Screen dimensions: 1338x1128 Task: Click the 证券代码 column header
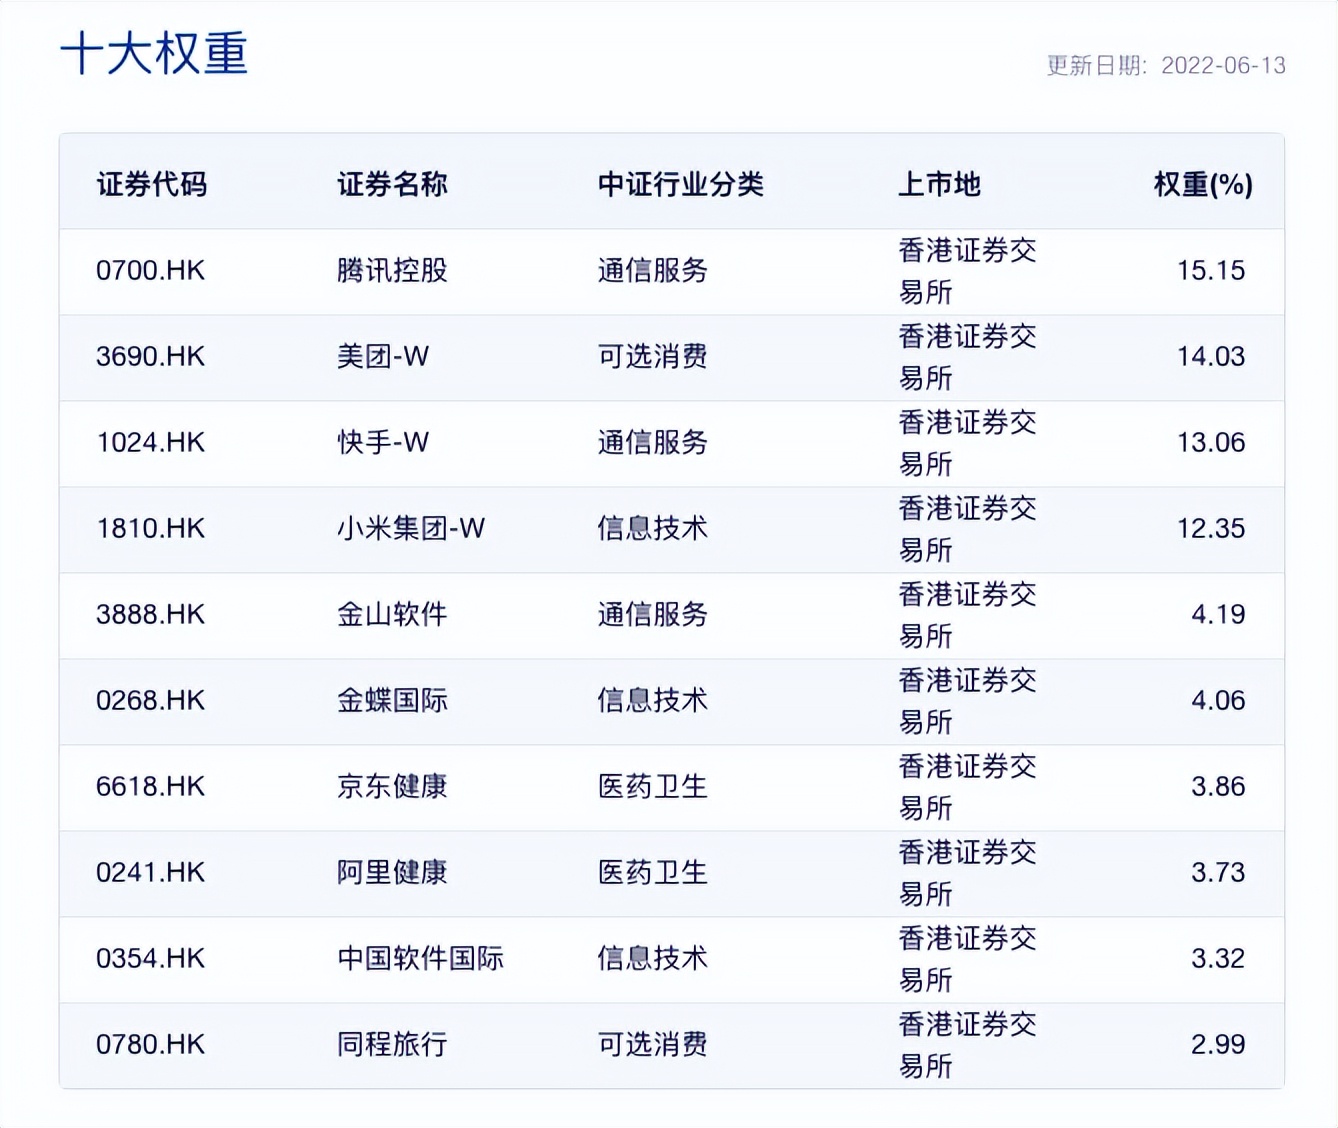click(152, 184)
